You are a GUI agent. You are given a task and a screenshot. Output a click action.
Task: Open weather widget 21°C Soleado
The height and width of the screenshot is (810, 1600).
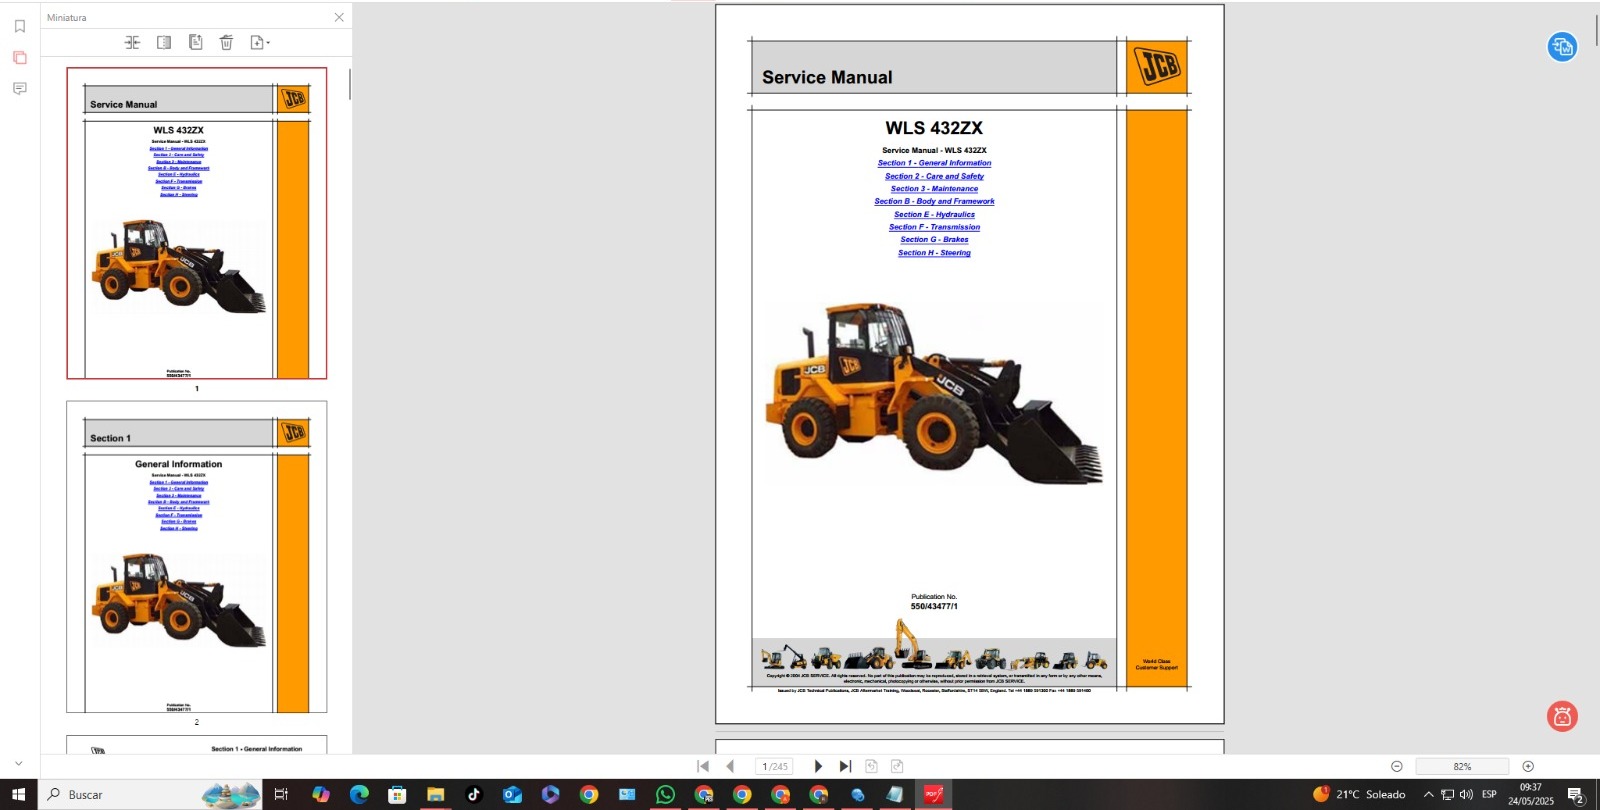pos(1359,794)
